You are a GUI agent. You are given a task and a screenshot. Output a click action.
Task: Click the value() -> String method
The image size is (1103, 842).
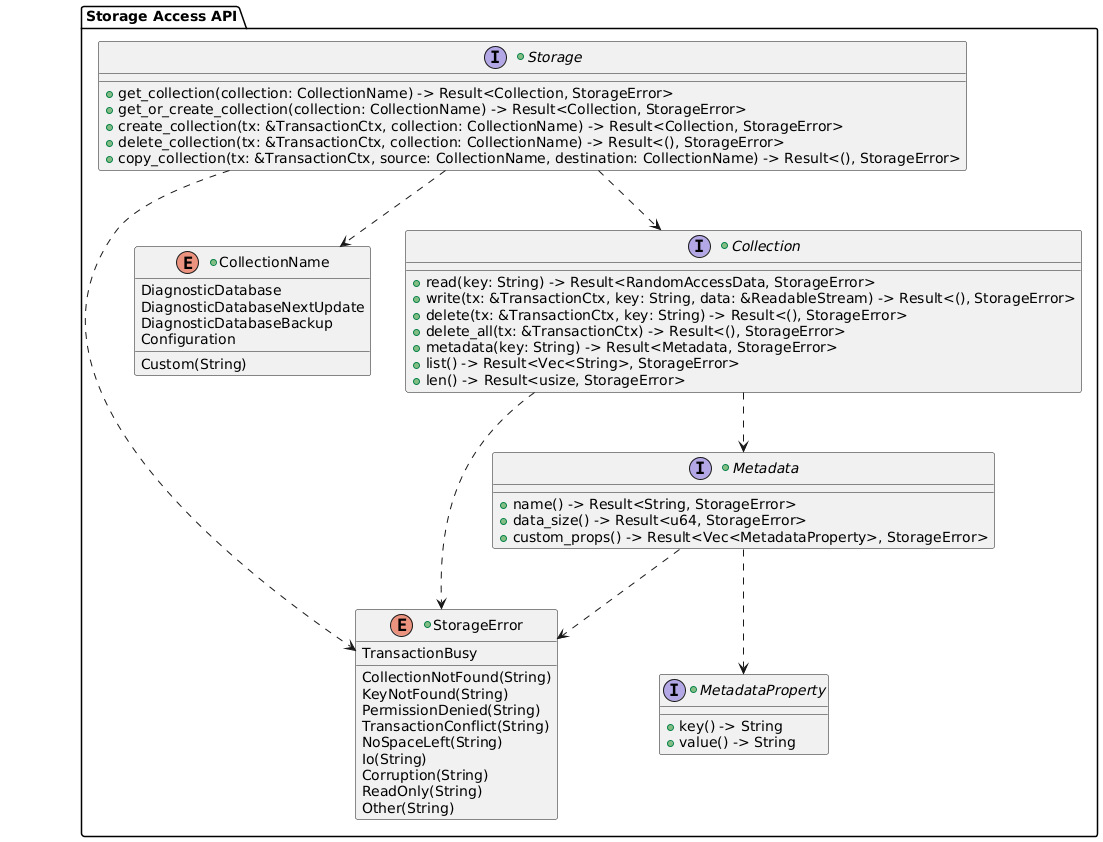[737, 742]
